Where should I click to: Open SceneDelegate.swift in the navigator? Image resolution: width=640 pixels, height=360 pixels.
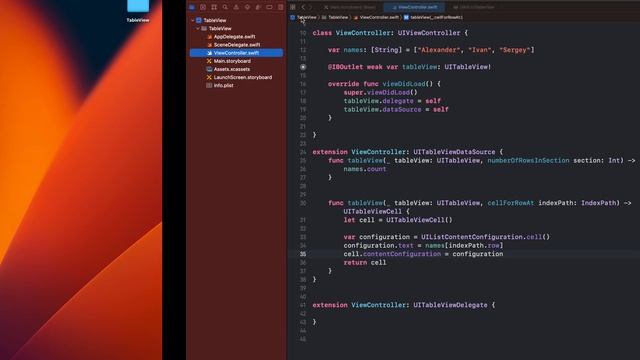[x=237, y=45]
